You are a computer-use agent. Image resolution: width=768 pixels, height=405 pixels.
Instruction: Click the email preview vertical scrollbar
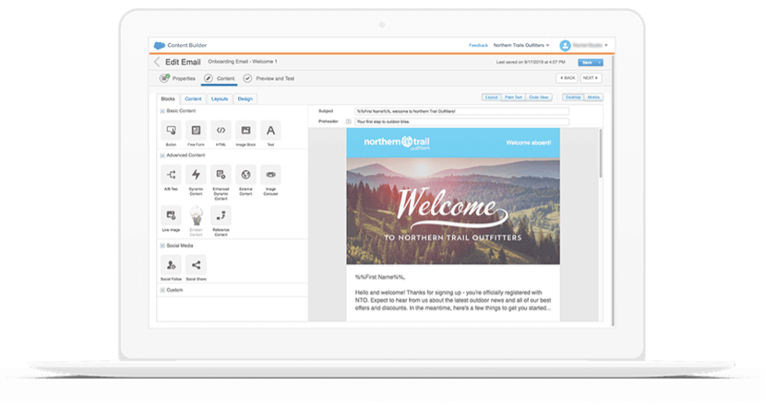pos(601,154)
